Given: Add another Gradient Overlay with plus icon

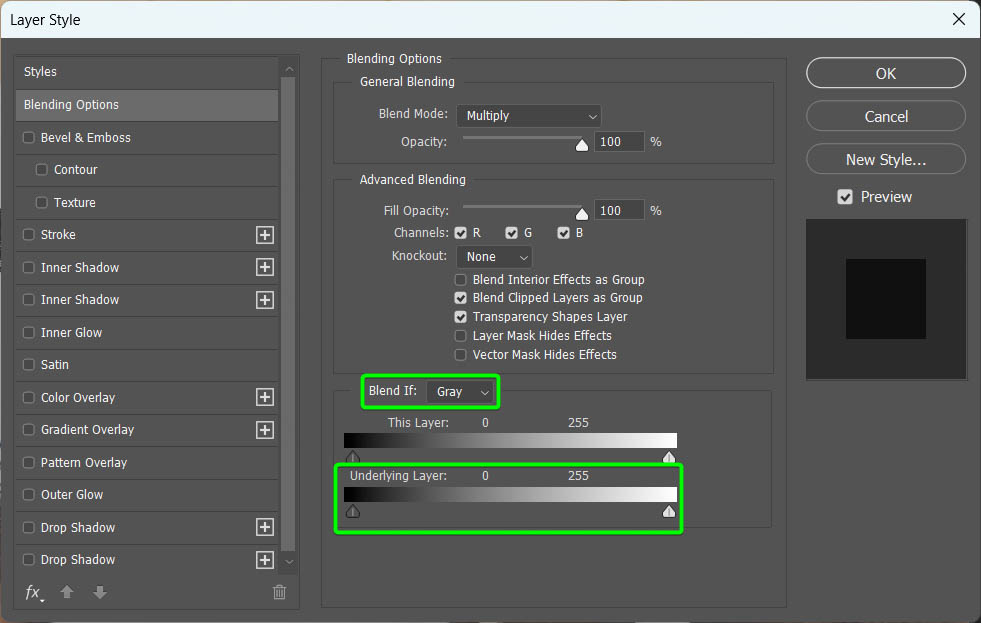Looking at the screenshot, I should coord(265,430).
